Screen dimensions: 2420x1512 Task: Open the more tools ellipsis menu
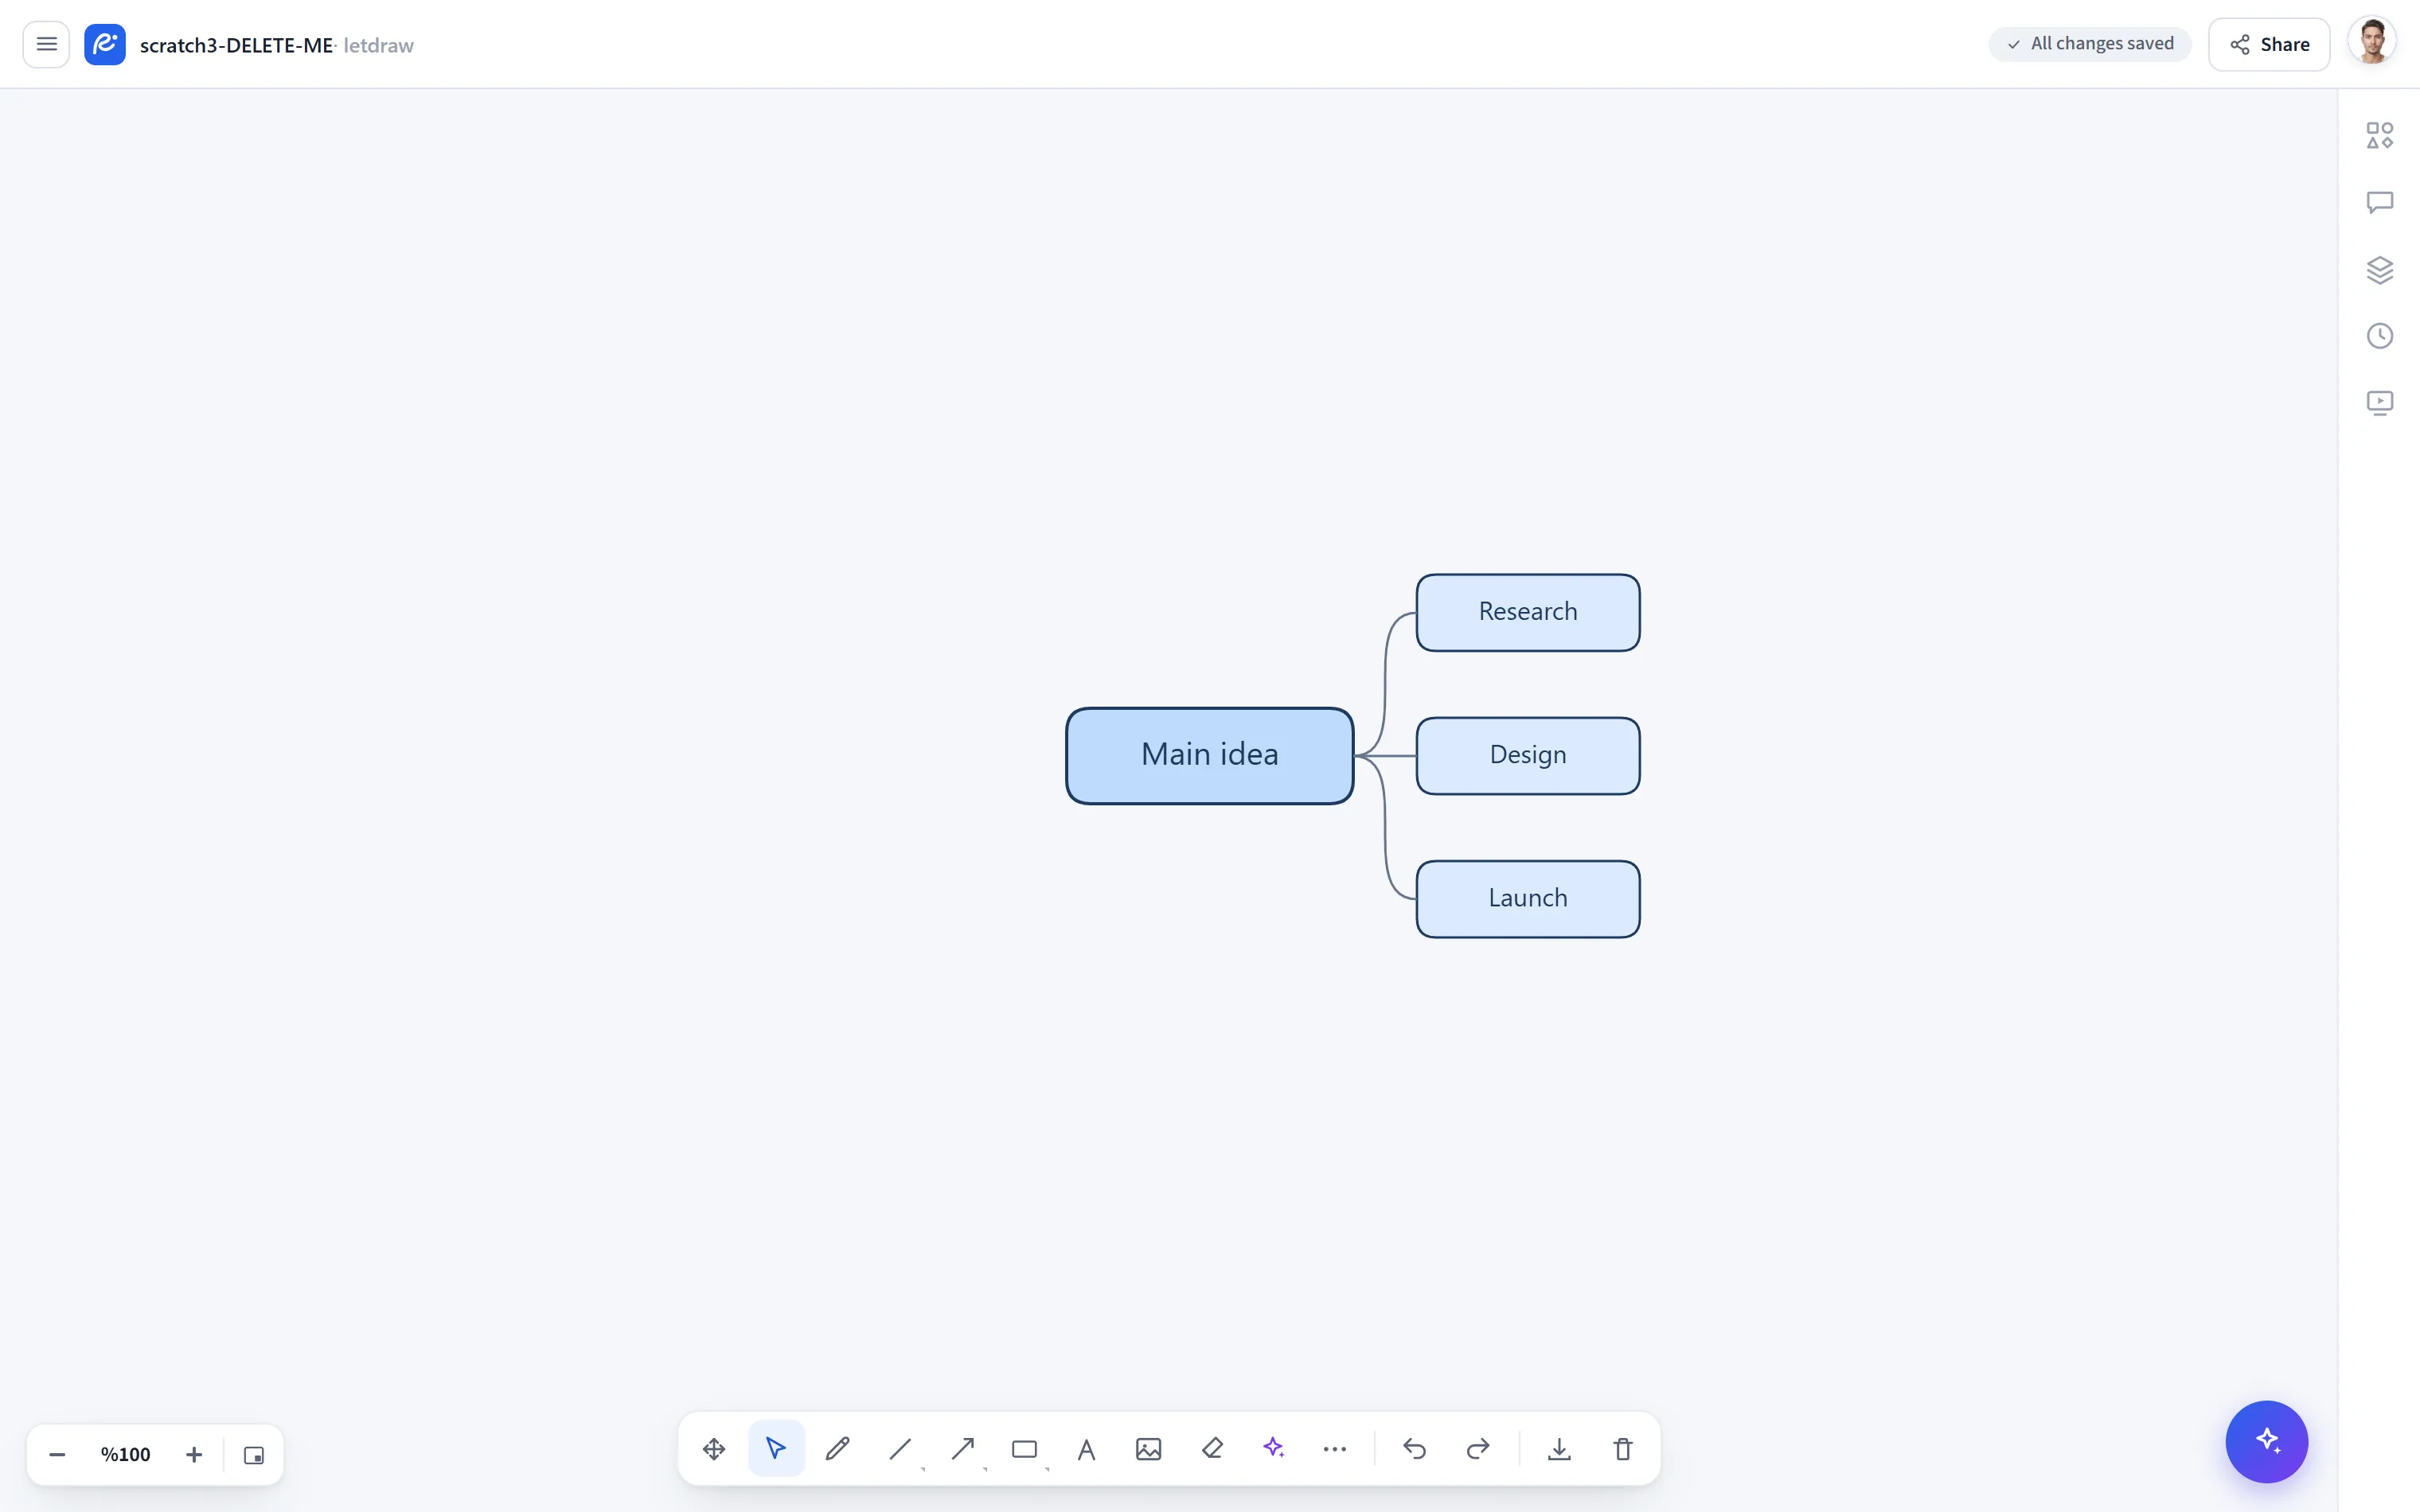(1335, 1449)
